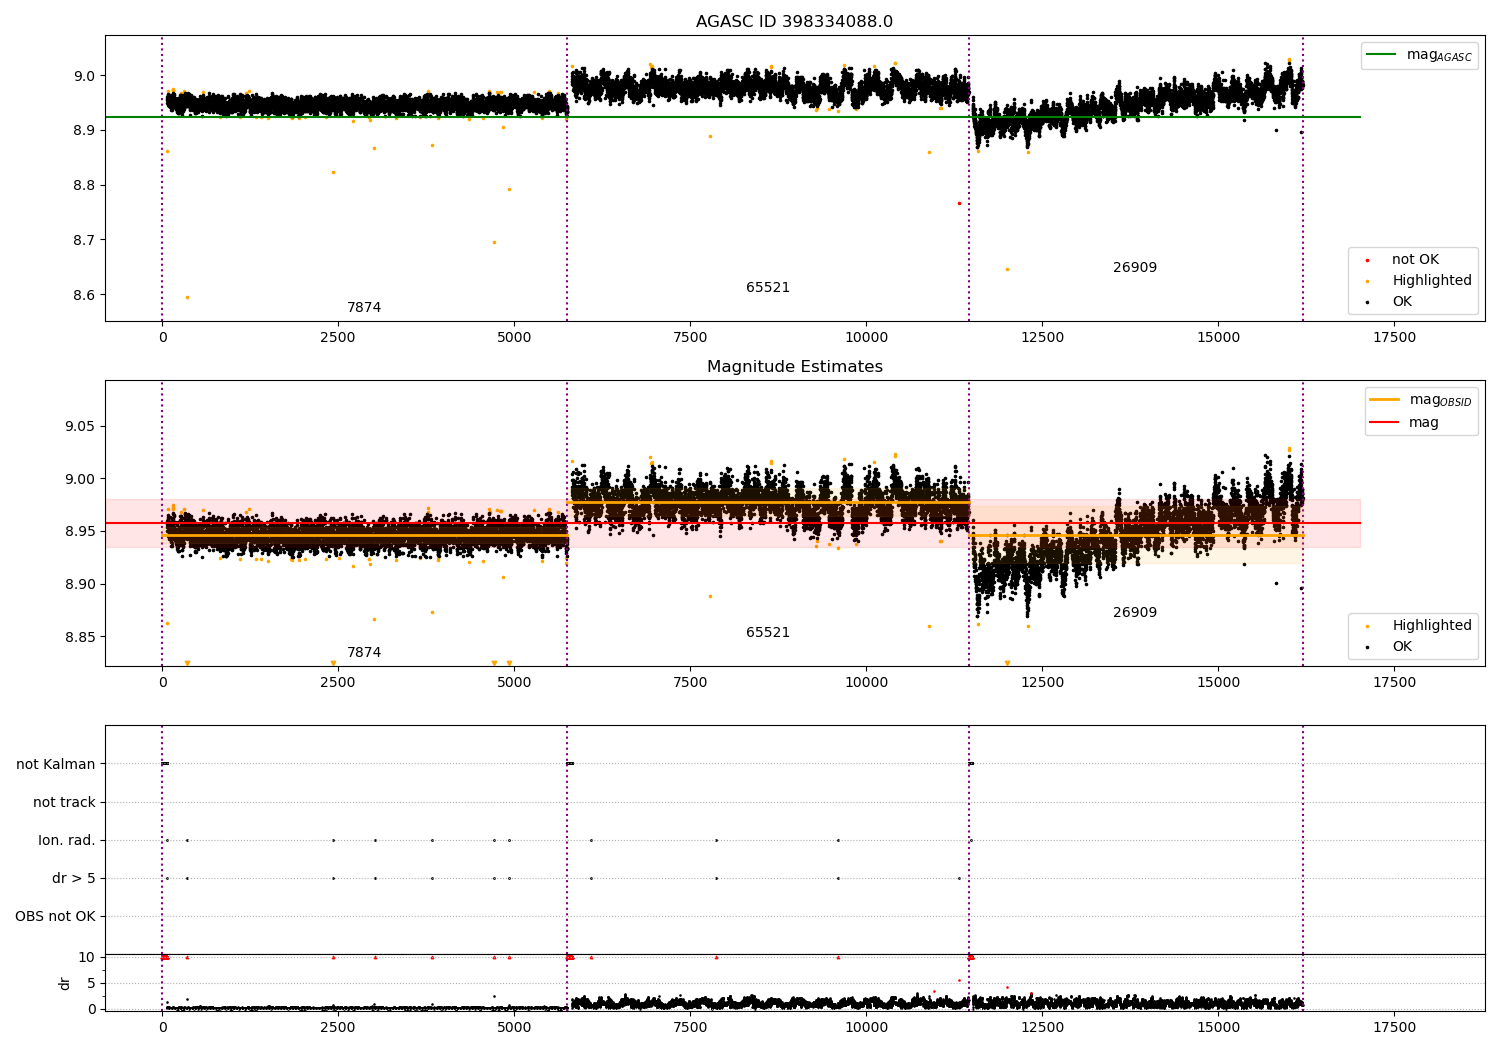Select the mag AGASC legend entry in top plot

coord(1419,55)
